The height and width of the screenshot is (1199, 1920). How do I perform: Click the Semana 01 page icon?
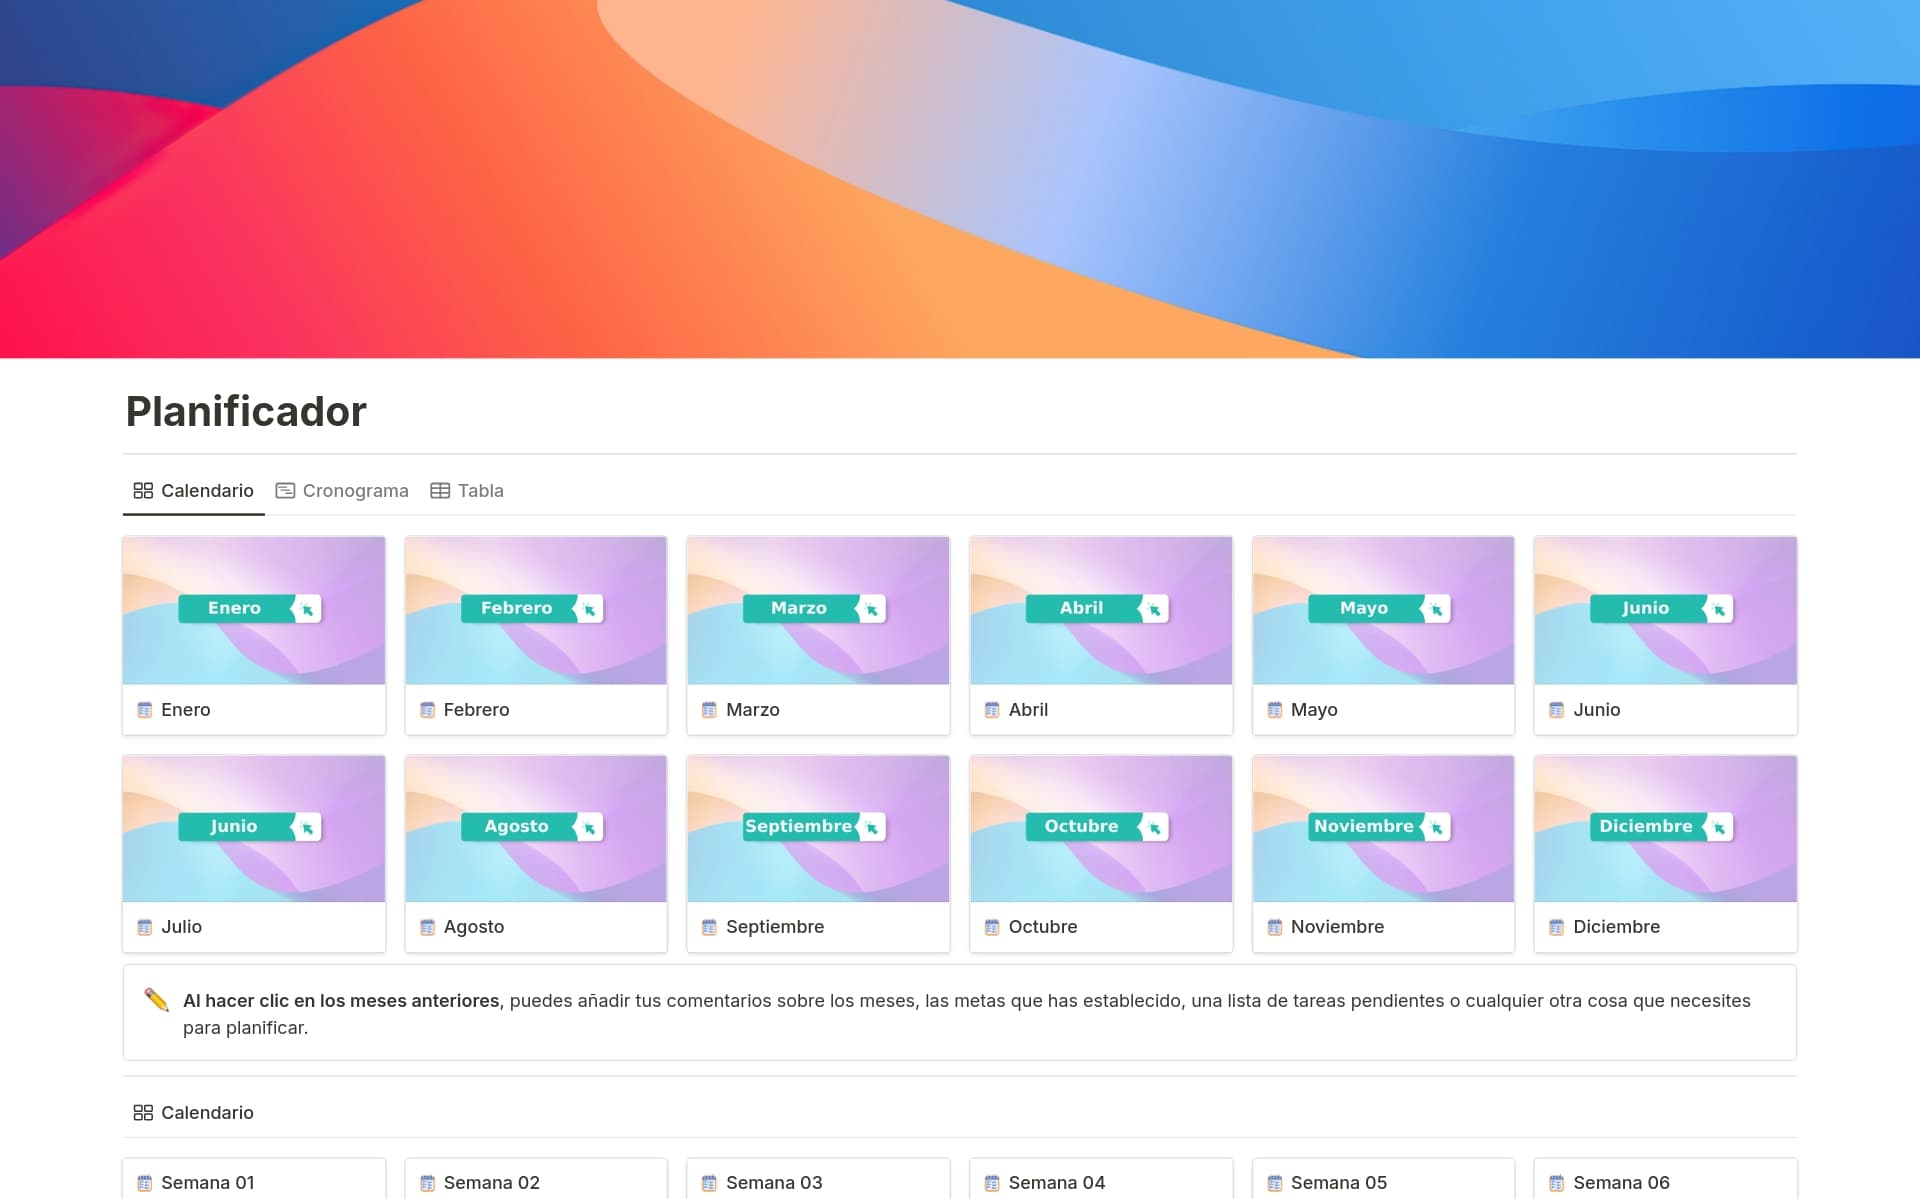click(x=144, y=1183)
